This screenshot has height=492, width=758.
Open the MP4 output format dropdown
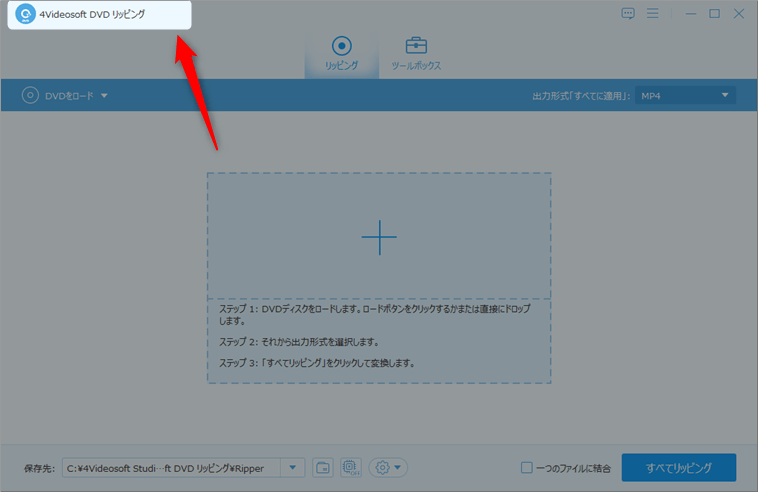pos(685,96)
